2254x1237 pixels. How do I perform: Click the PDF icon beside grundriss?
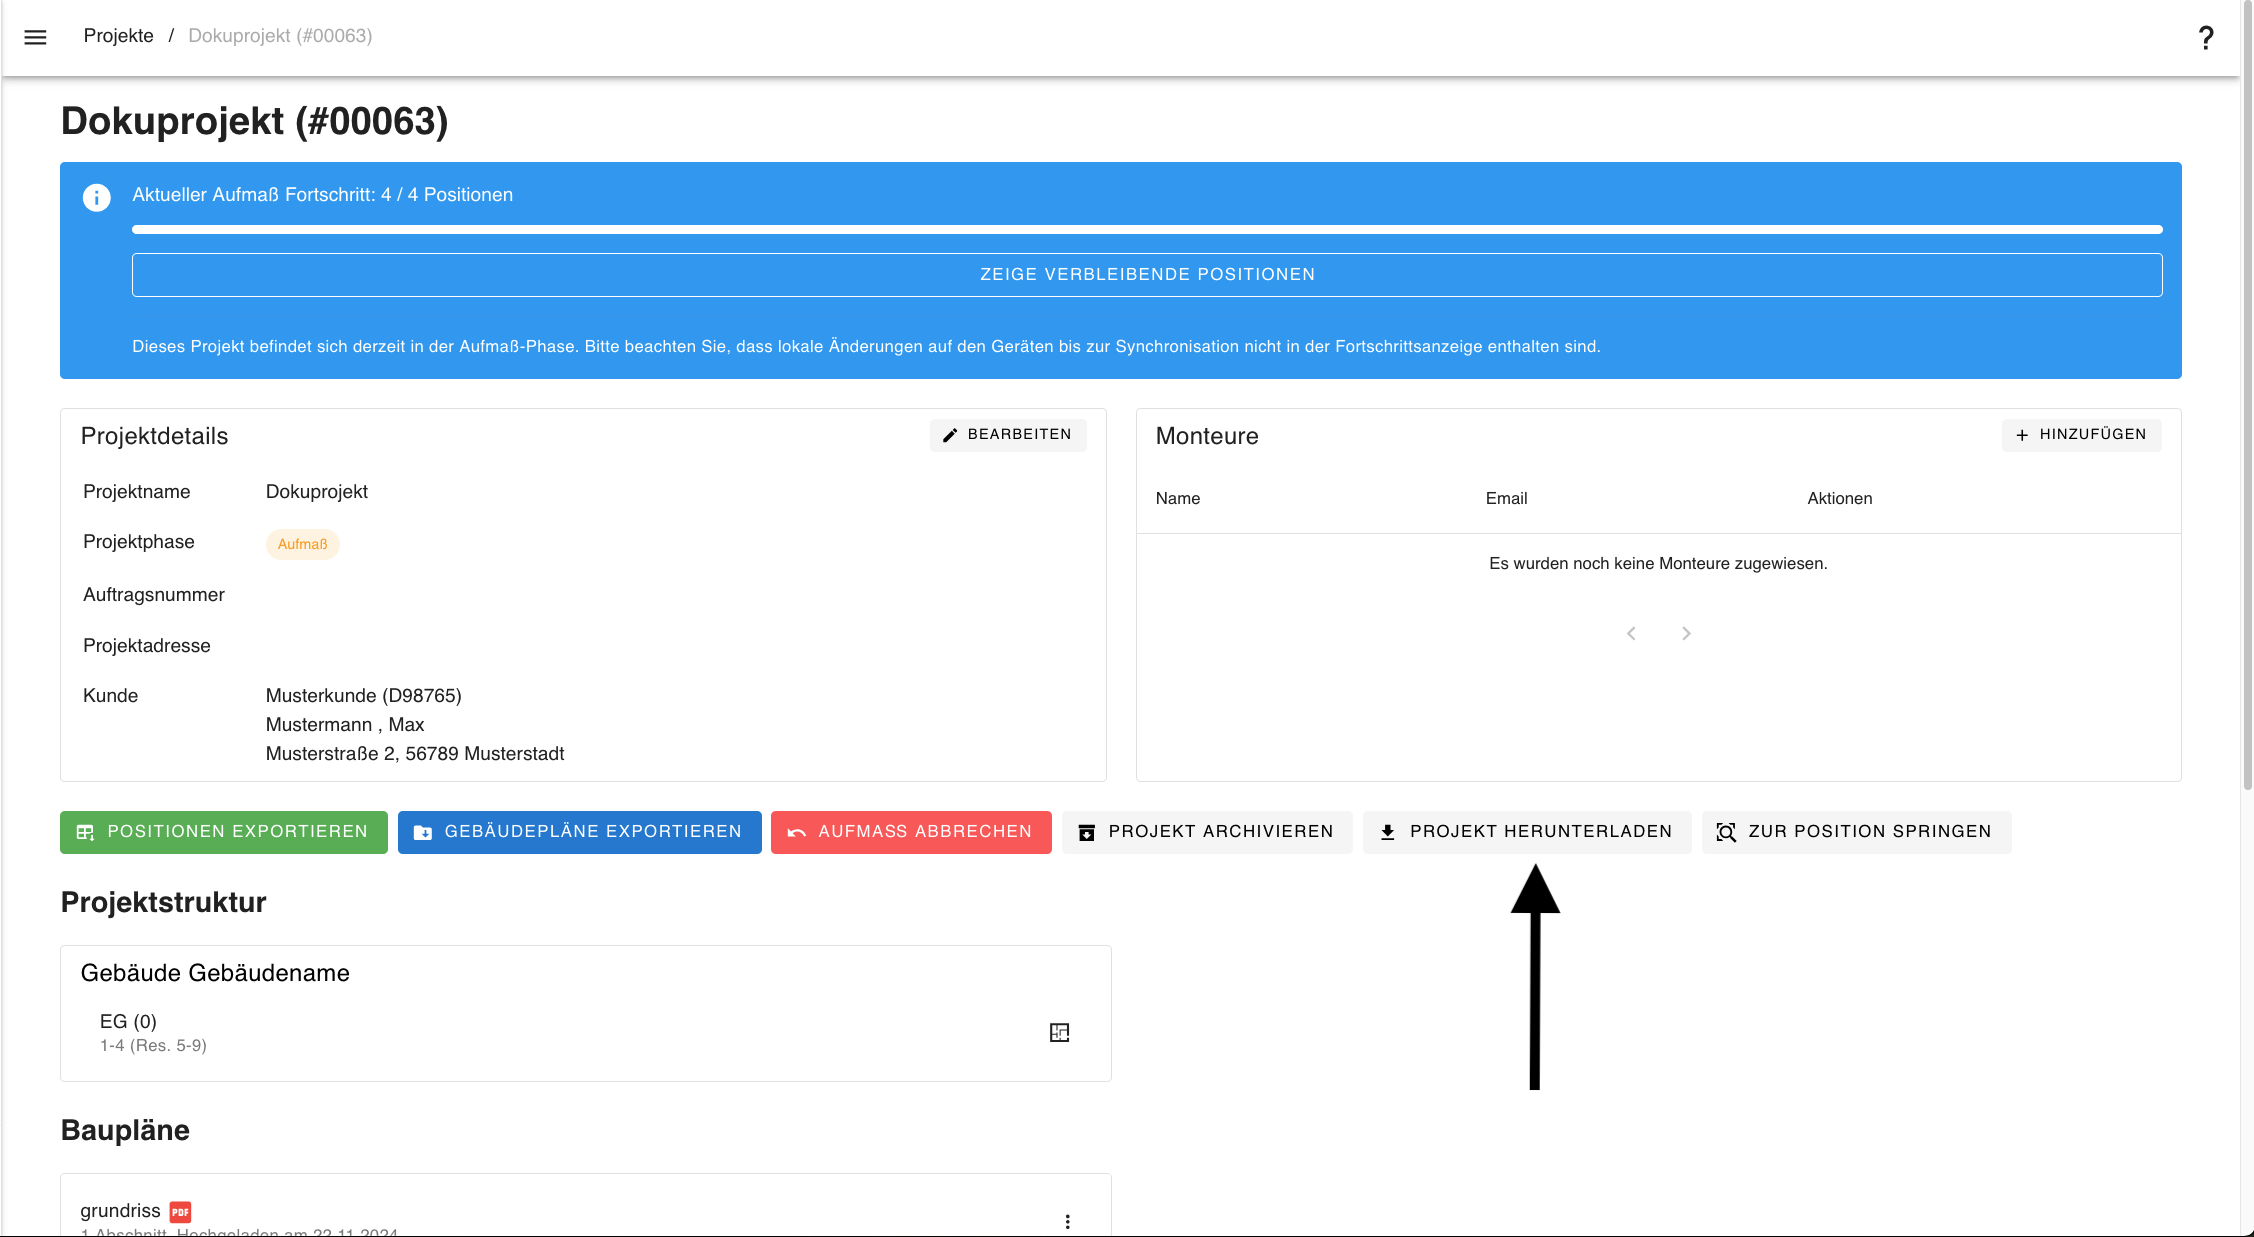(180, 1211)
